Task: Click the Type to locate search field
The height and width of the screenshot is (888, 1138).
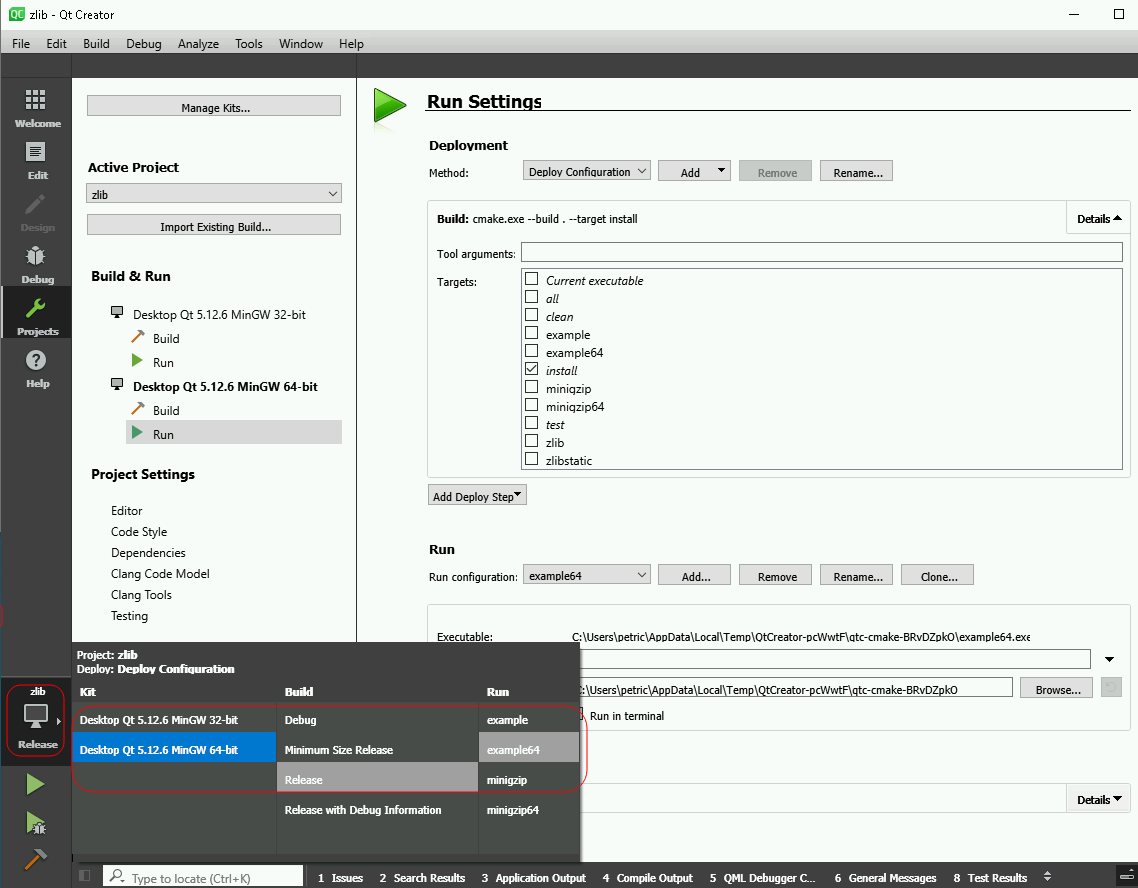Action: tap(203, 876)
